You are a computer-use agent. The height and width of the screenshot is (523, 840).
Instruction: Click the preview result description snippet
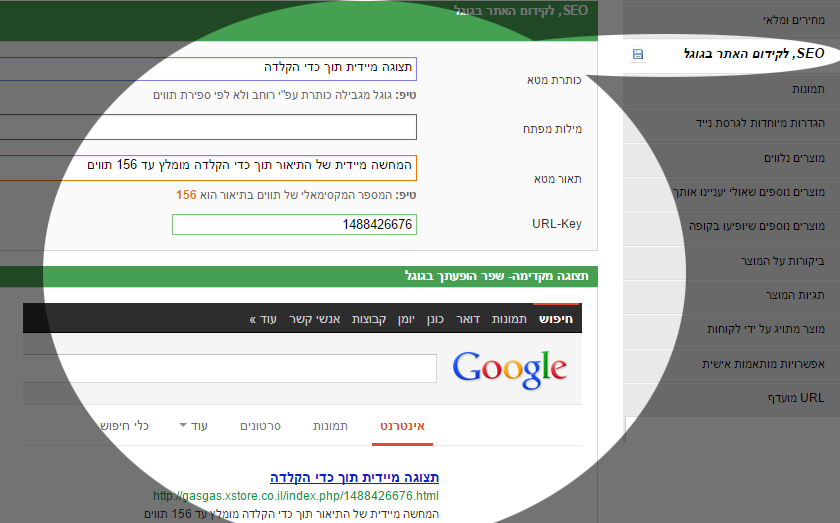pos(291,514)
